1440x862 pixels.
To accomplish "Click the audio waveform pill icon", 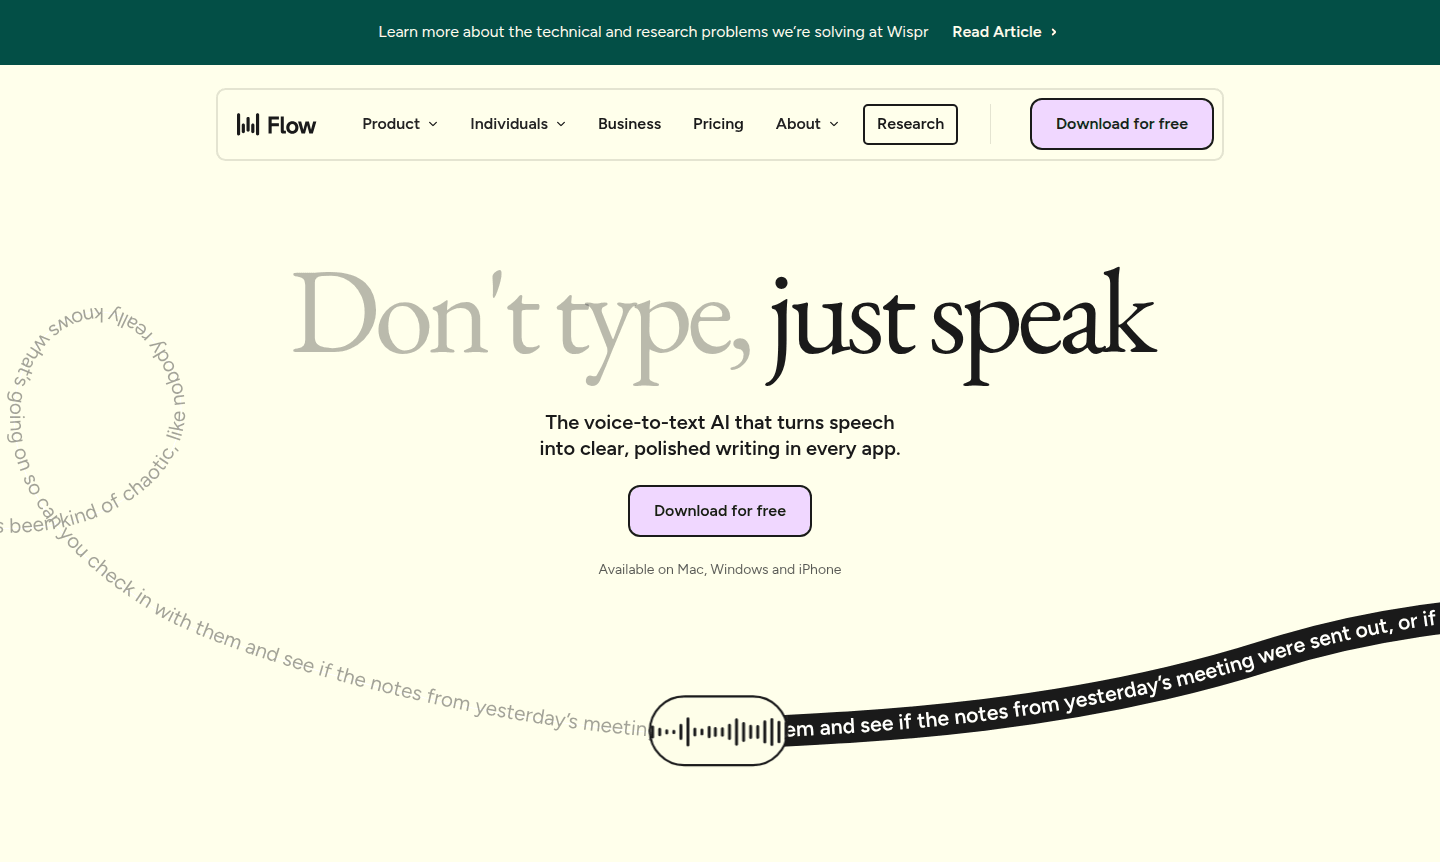I will point(718,731).
